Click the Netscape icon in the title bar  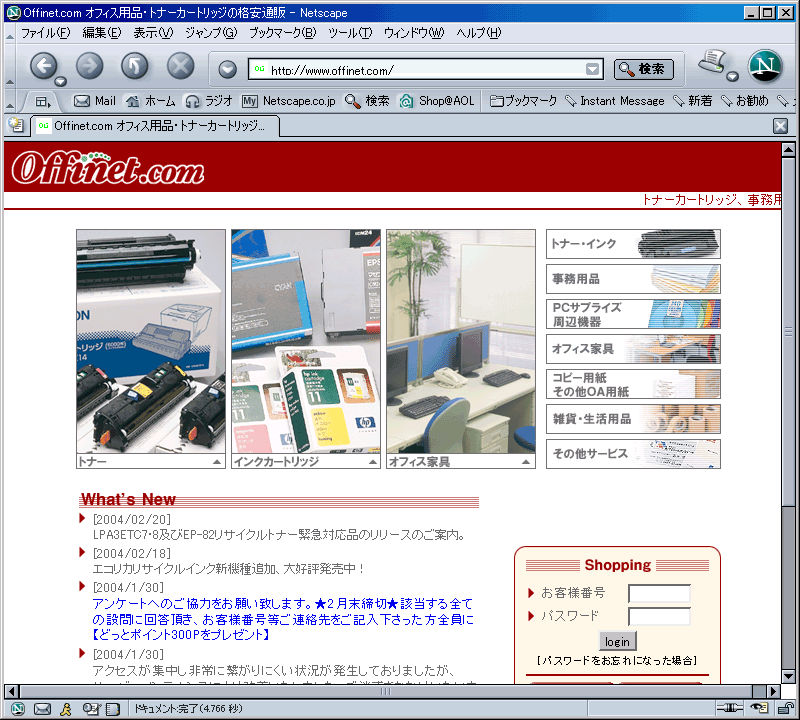pos(14,12)
